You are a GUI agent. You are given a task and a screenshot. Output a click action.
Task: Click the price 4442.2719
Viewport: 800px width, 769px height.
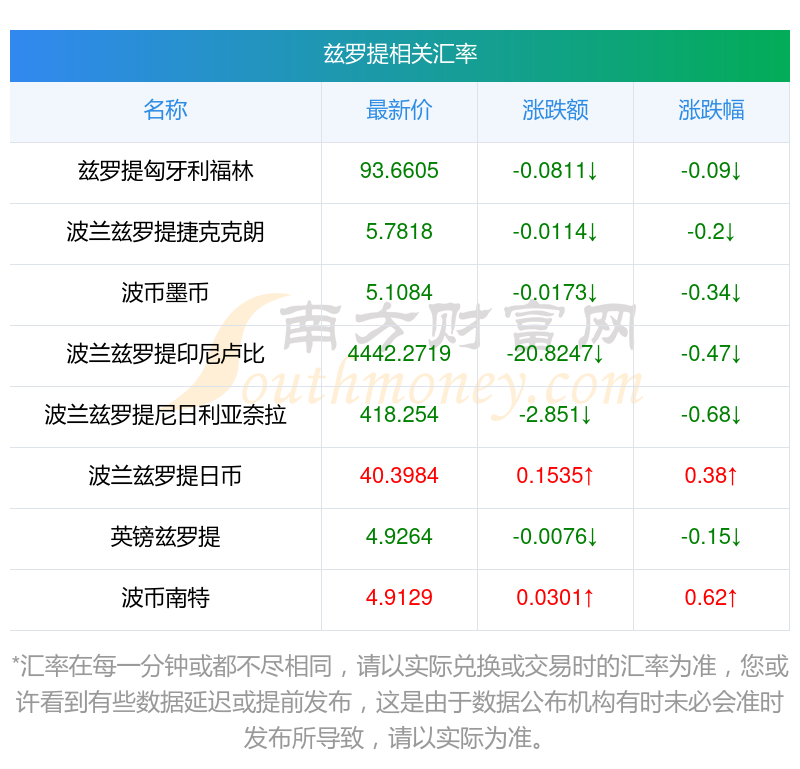click(399, 354)
